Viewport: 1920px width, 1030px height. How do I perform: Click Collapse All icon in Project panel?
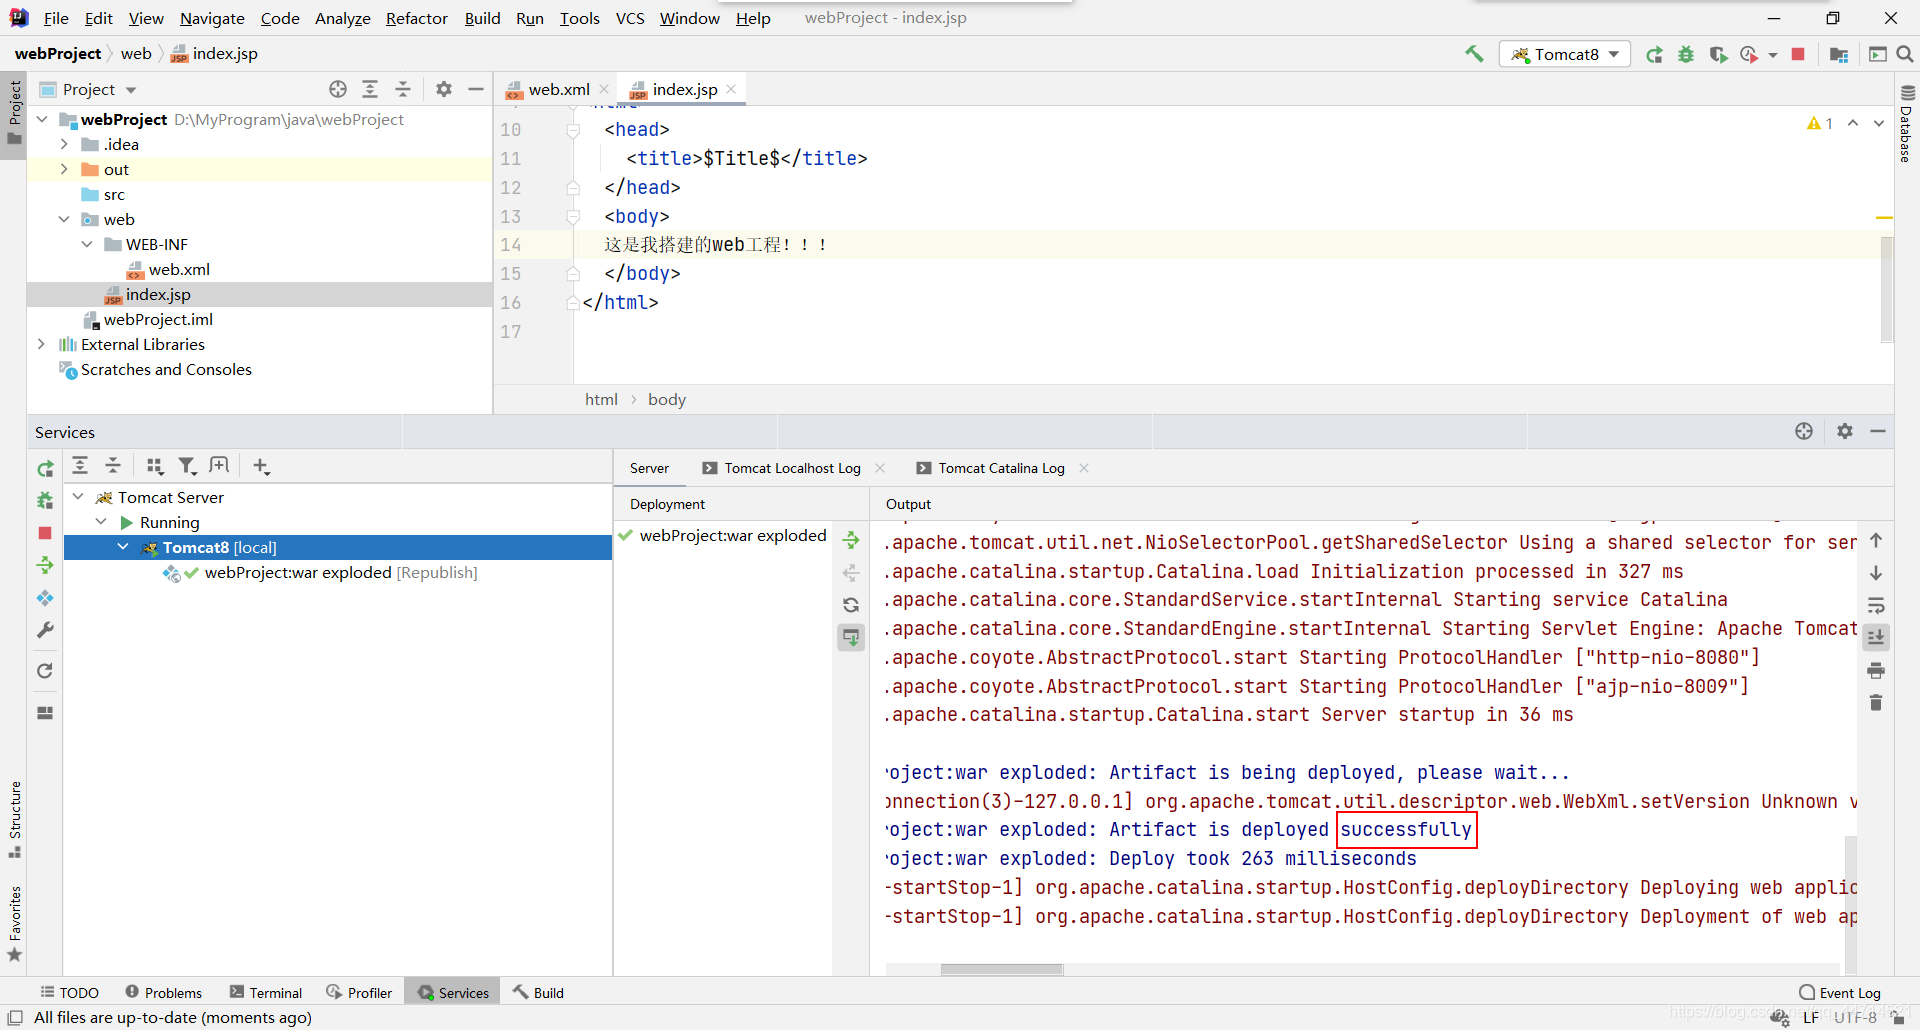point(403,89)
